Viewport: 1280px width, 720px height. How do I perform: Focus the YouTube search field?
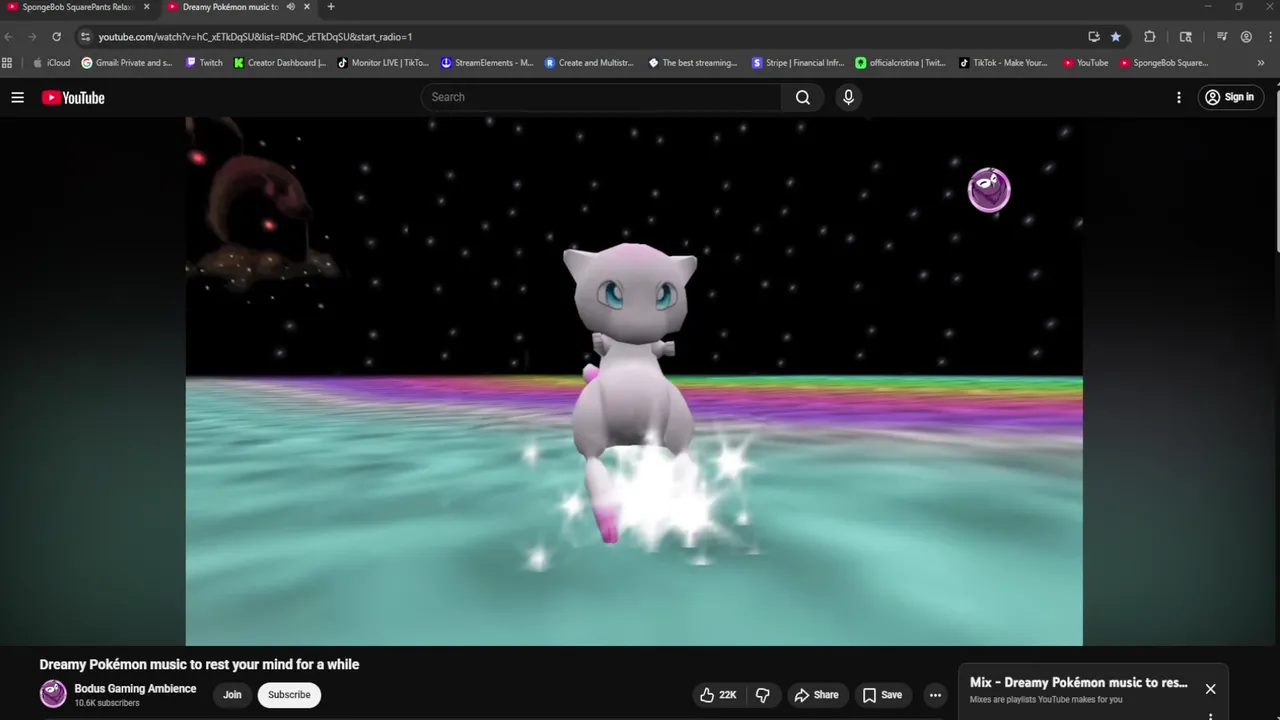[x=601, y=97]
